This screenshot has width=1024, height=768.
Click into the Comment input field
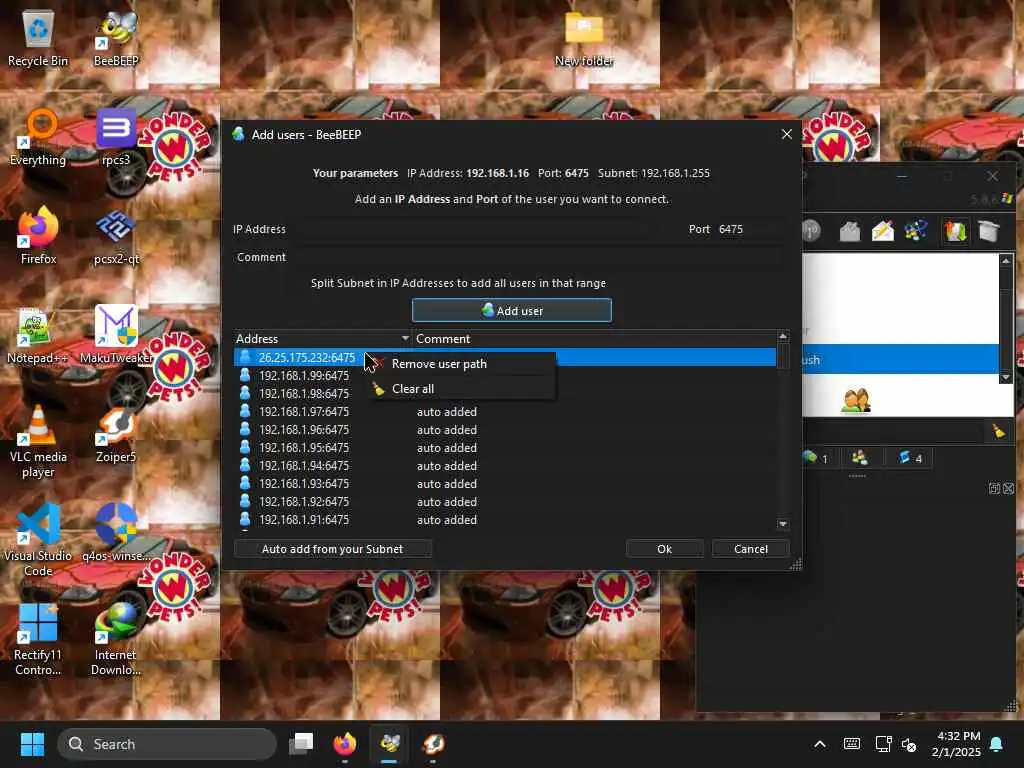pyautogui.click(x=539, y=257)
